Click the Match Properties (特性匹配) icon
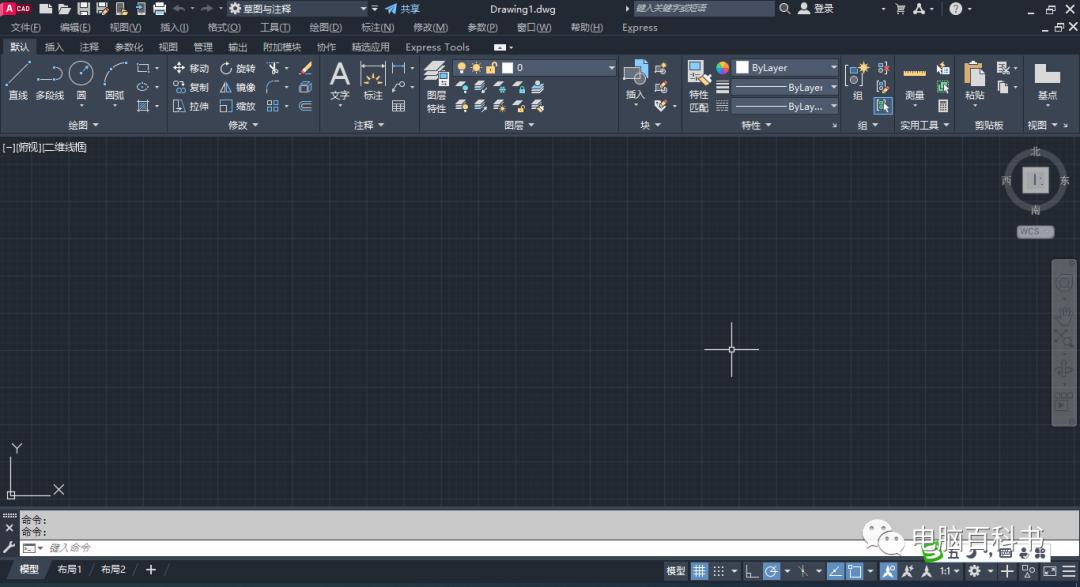 point(698,85)
